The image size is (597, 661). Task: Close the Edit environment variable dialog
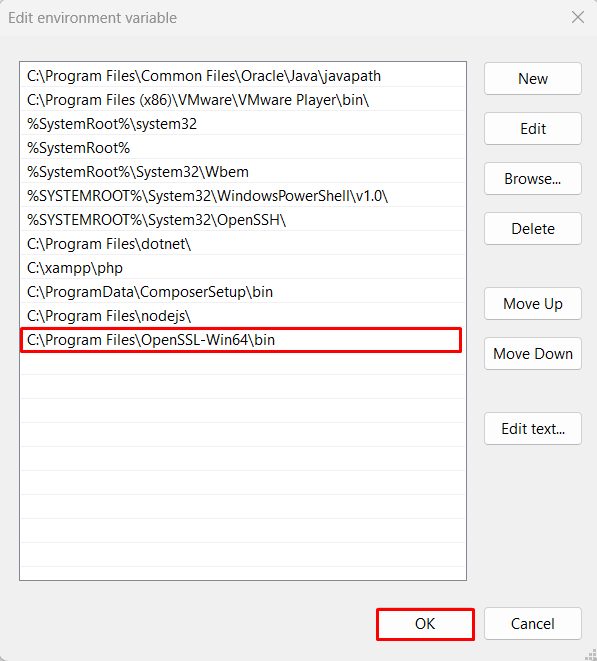[578, 17]
